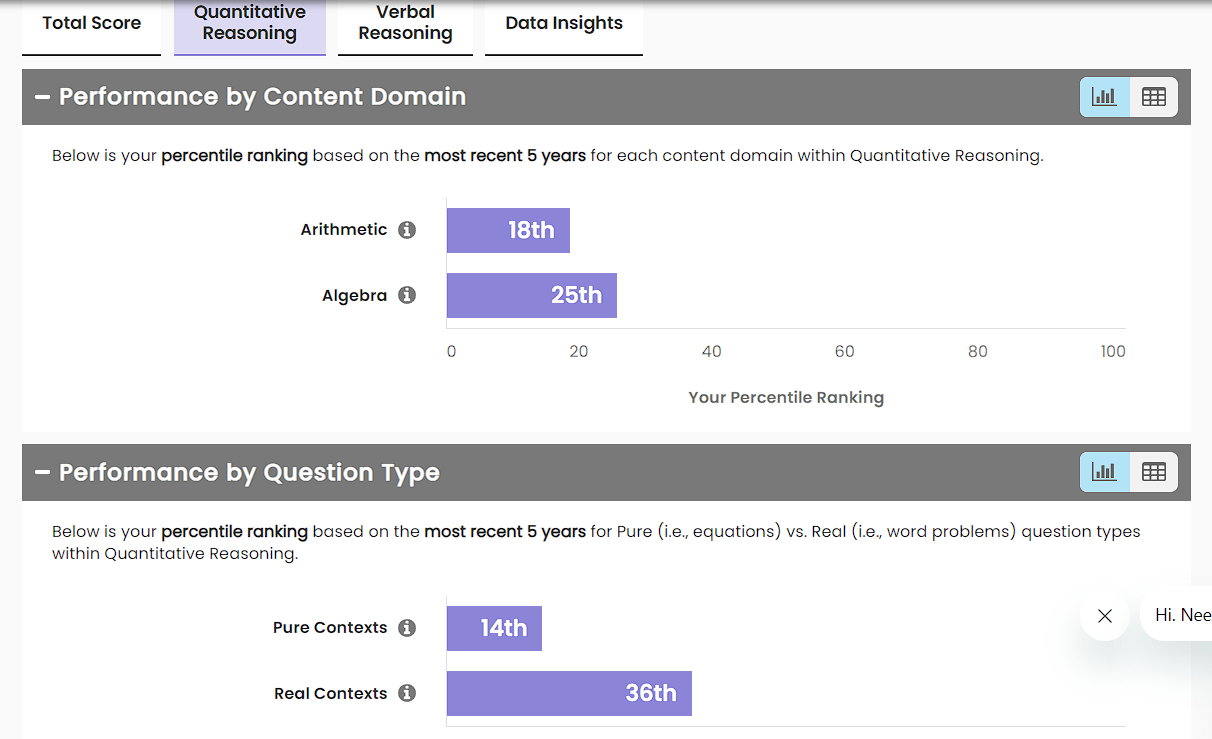Image resolution: width=1212 pixels, height=739 pixels.
Task: Select the Quantitative Reasoning tab
Action: click(x=249, y=23)
